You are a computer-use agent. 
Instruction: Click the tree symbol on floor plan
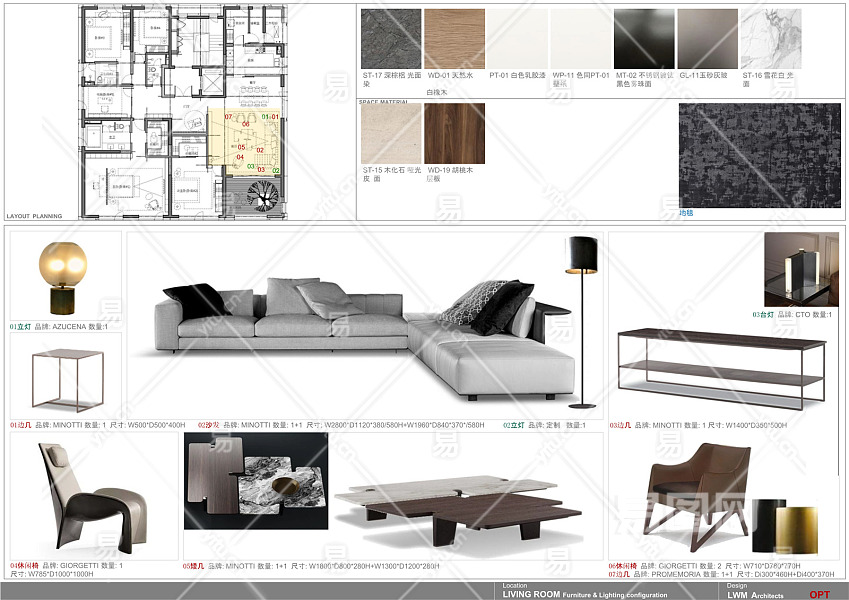point(263,195)
